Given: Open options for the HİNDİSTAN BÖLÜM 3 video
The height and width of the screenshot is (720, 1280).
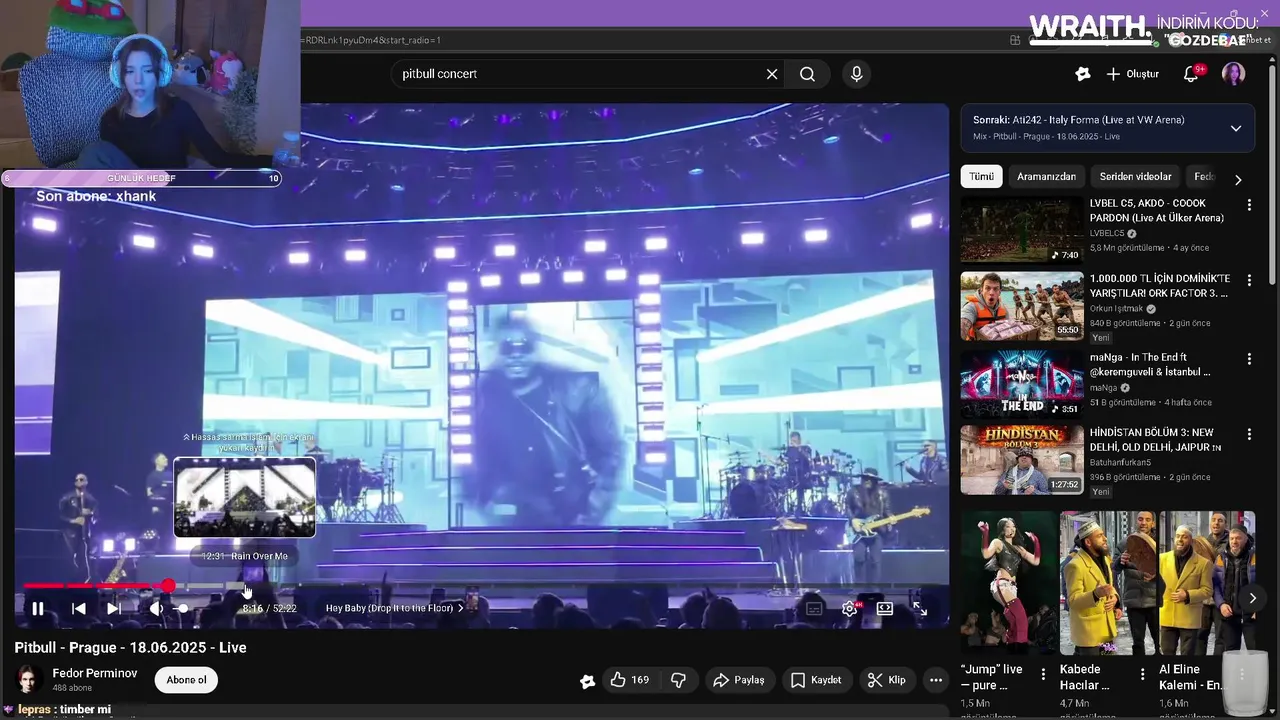Looking at the screenshot, I should click(1248, 435).
